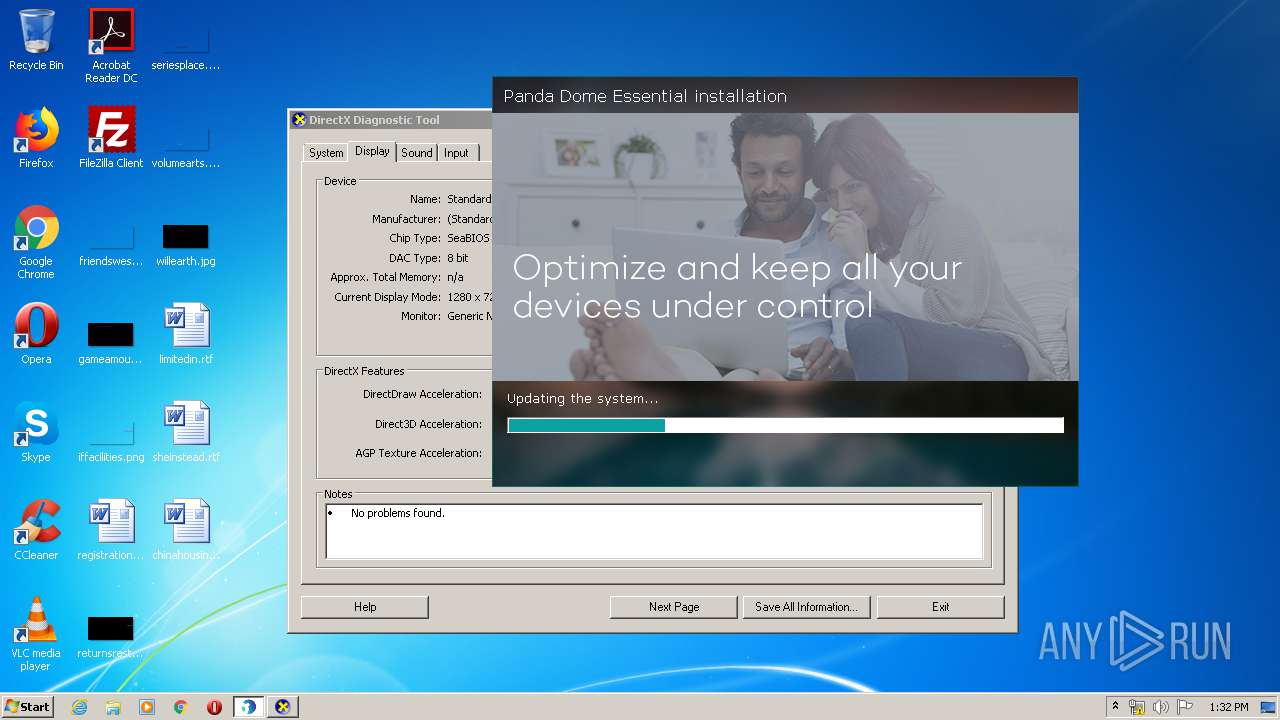The height and width of the screenshot is (720, 1280).
Task: Switch to Panda installer taskbar button
Action: (x=248, y=707)
